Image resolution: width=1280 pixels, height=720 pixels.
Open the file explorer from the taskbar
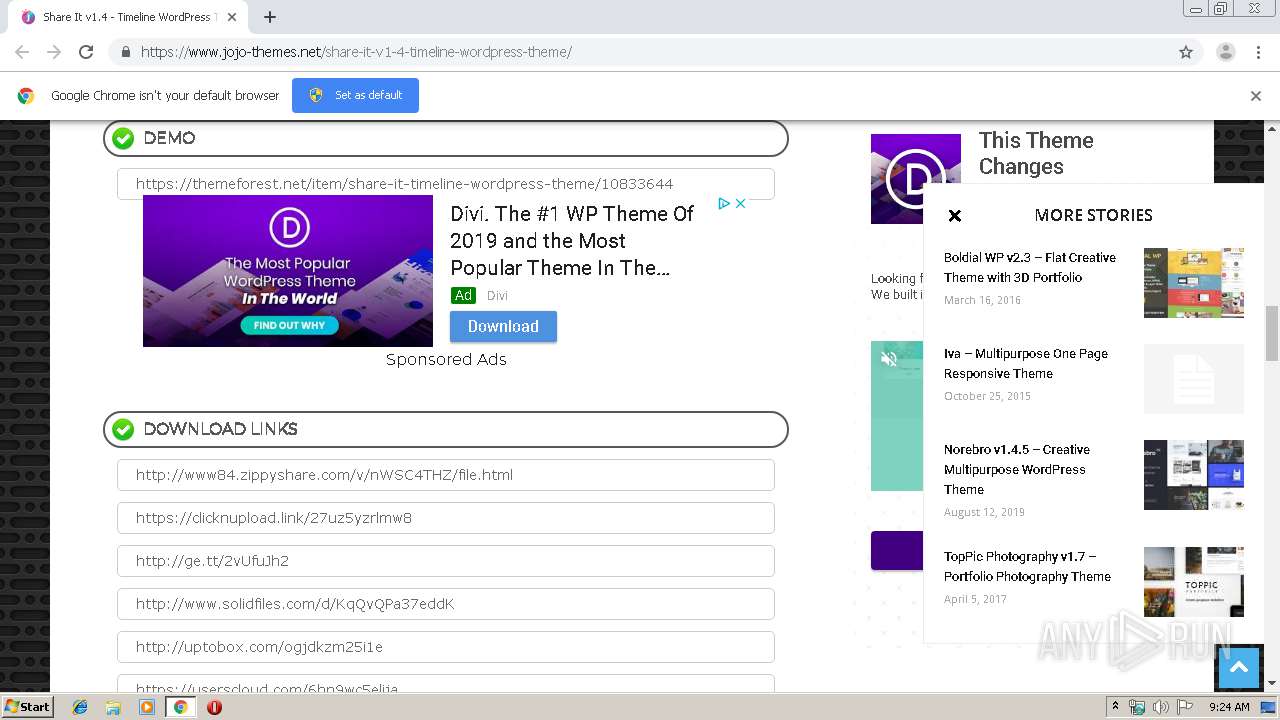(113, 707)
